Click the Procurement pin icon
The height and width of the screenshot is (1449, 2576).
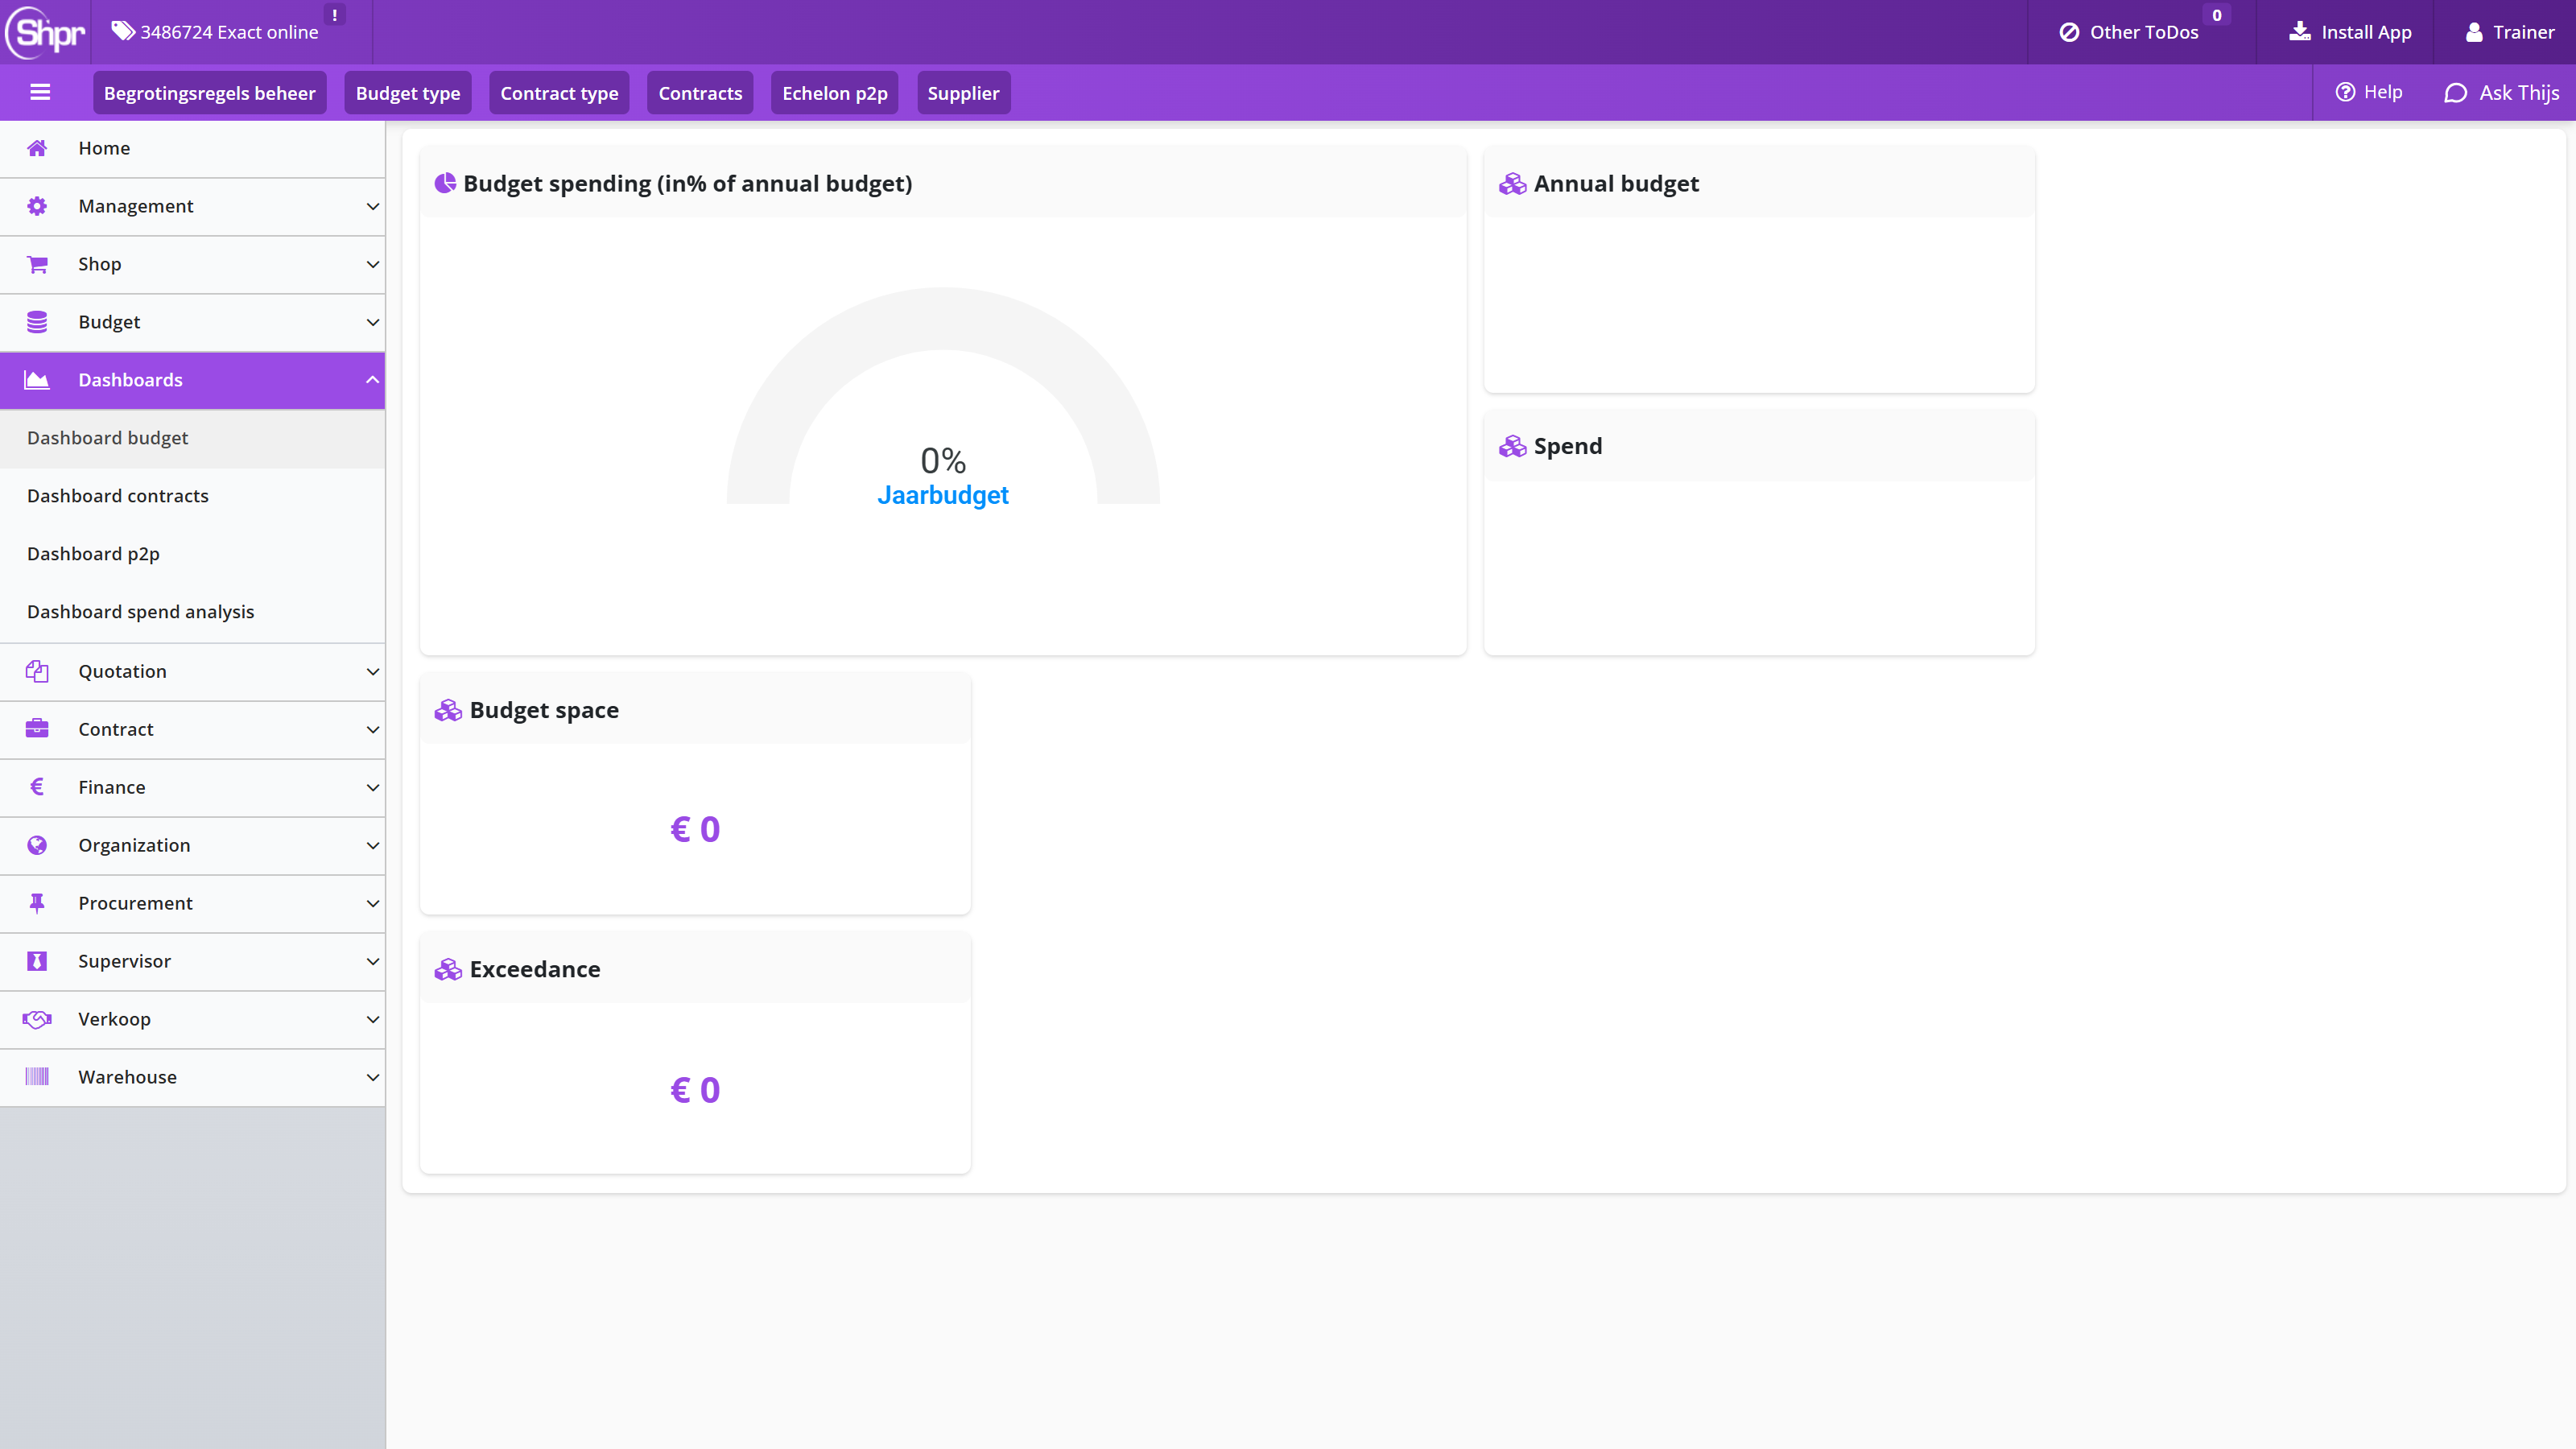[x=37, y=903]
